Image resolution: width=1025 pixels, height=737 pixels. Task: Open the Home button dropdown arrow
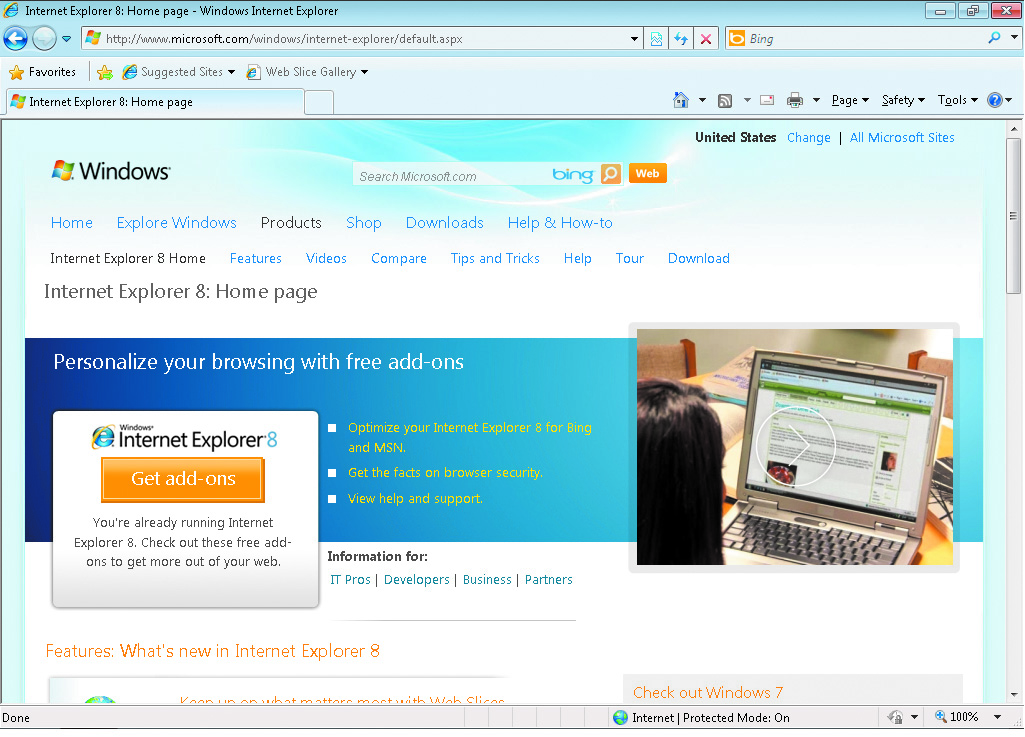(702, 100)
